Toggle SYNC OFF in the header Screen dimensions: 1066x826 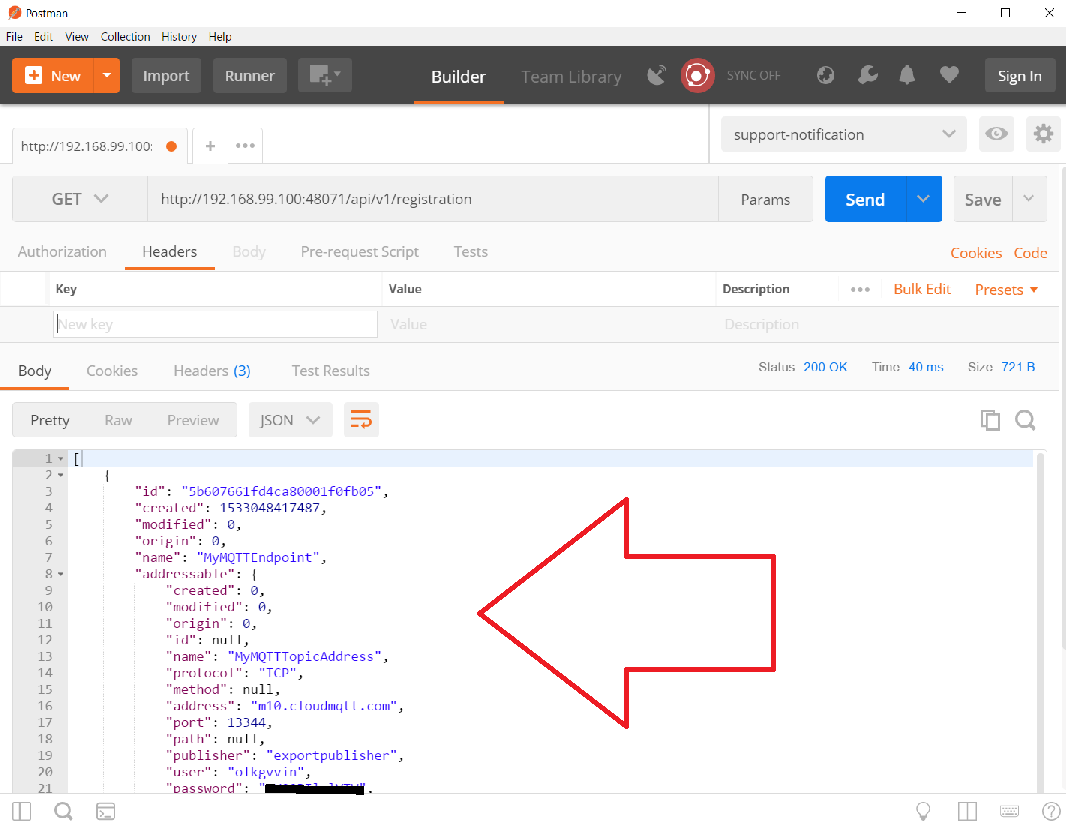pyautogui.click(x=753, y=75)
